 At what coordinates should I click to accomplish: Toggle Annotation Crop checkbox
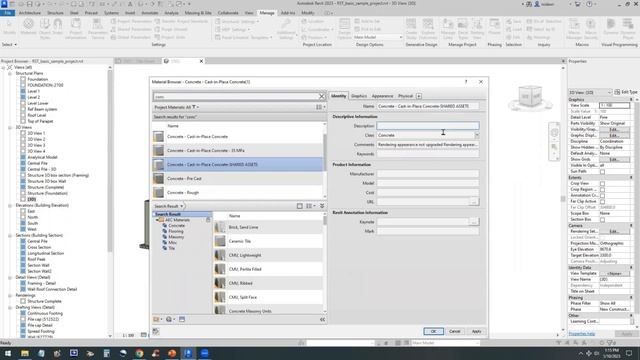(x=602, y=196)
